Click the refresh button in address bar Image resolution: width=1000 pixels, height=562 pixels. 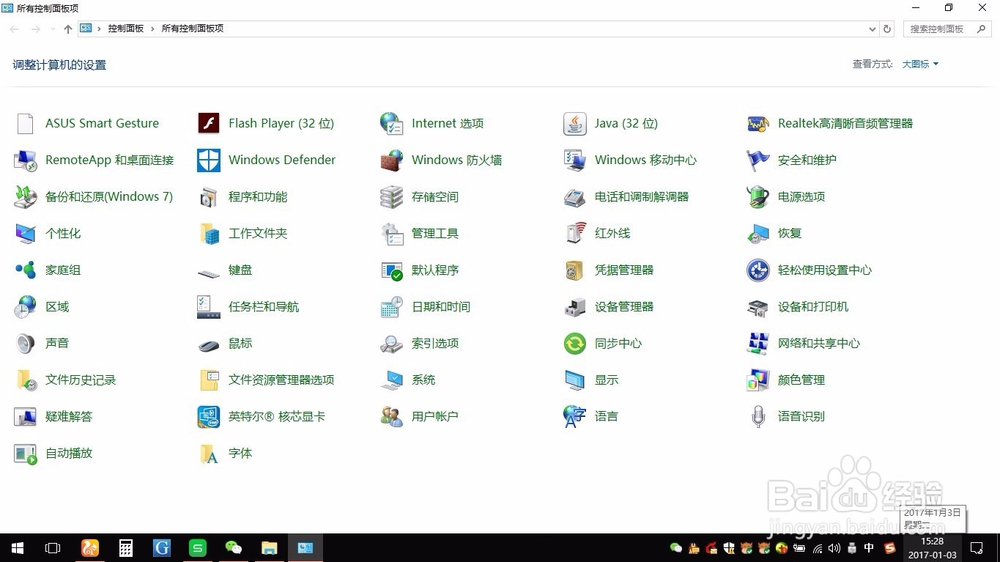[x=886, y=29]
